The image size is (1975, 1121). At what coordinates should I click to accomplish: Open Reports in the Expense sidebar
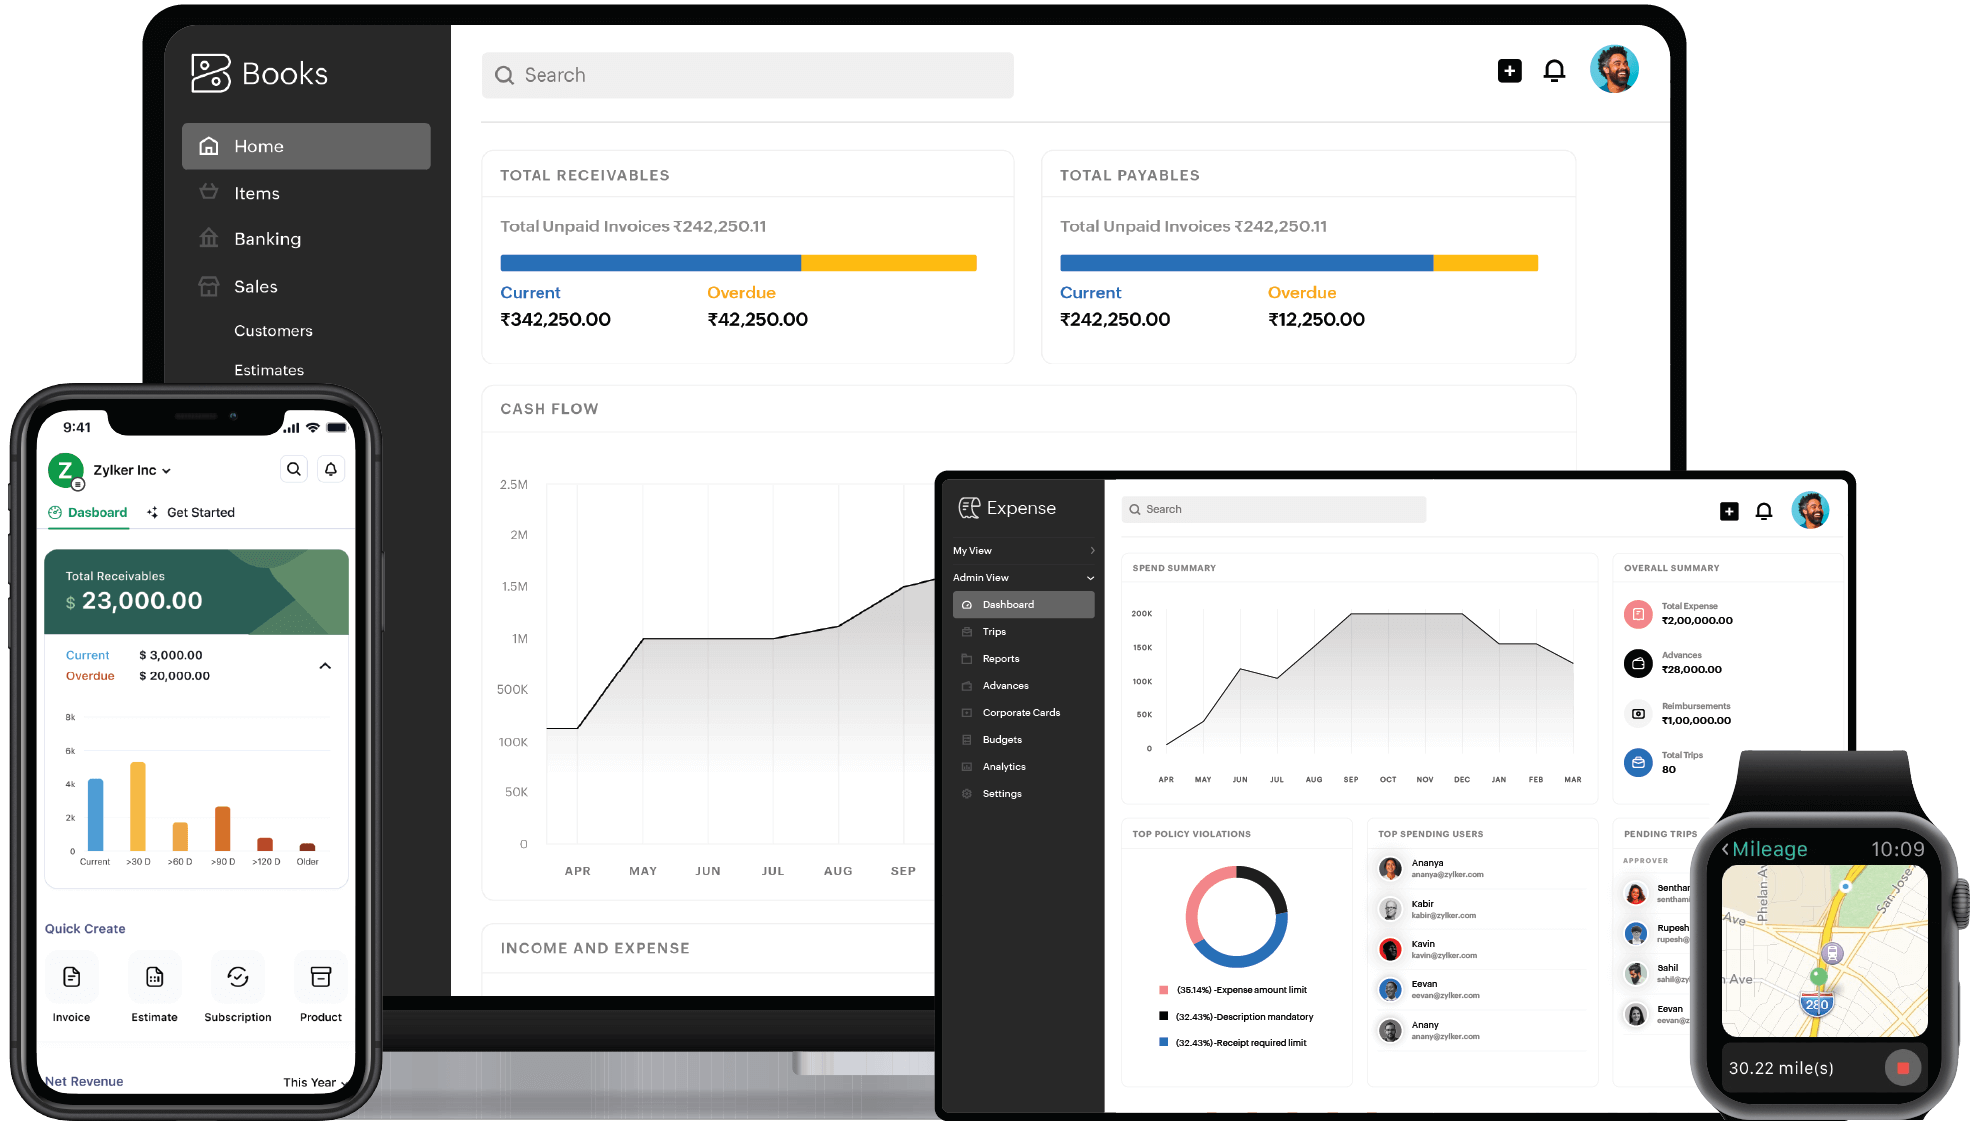[1000, 658]
